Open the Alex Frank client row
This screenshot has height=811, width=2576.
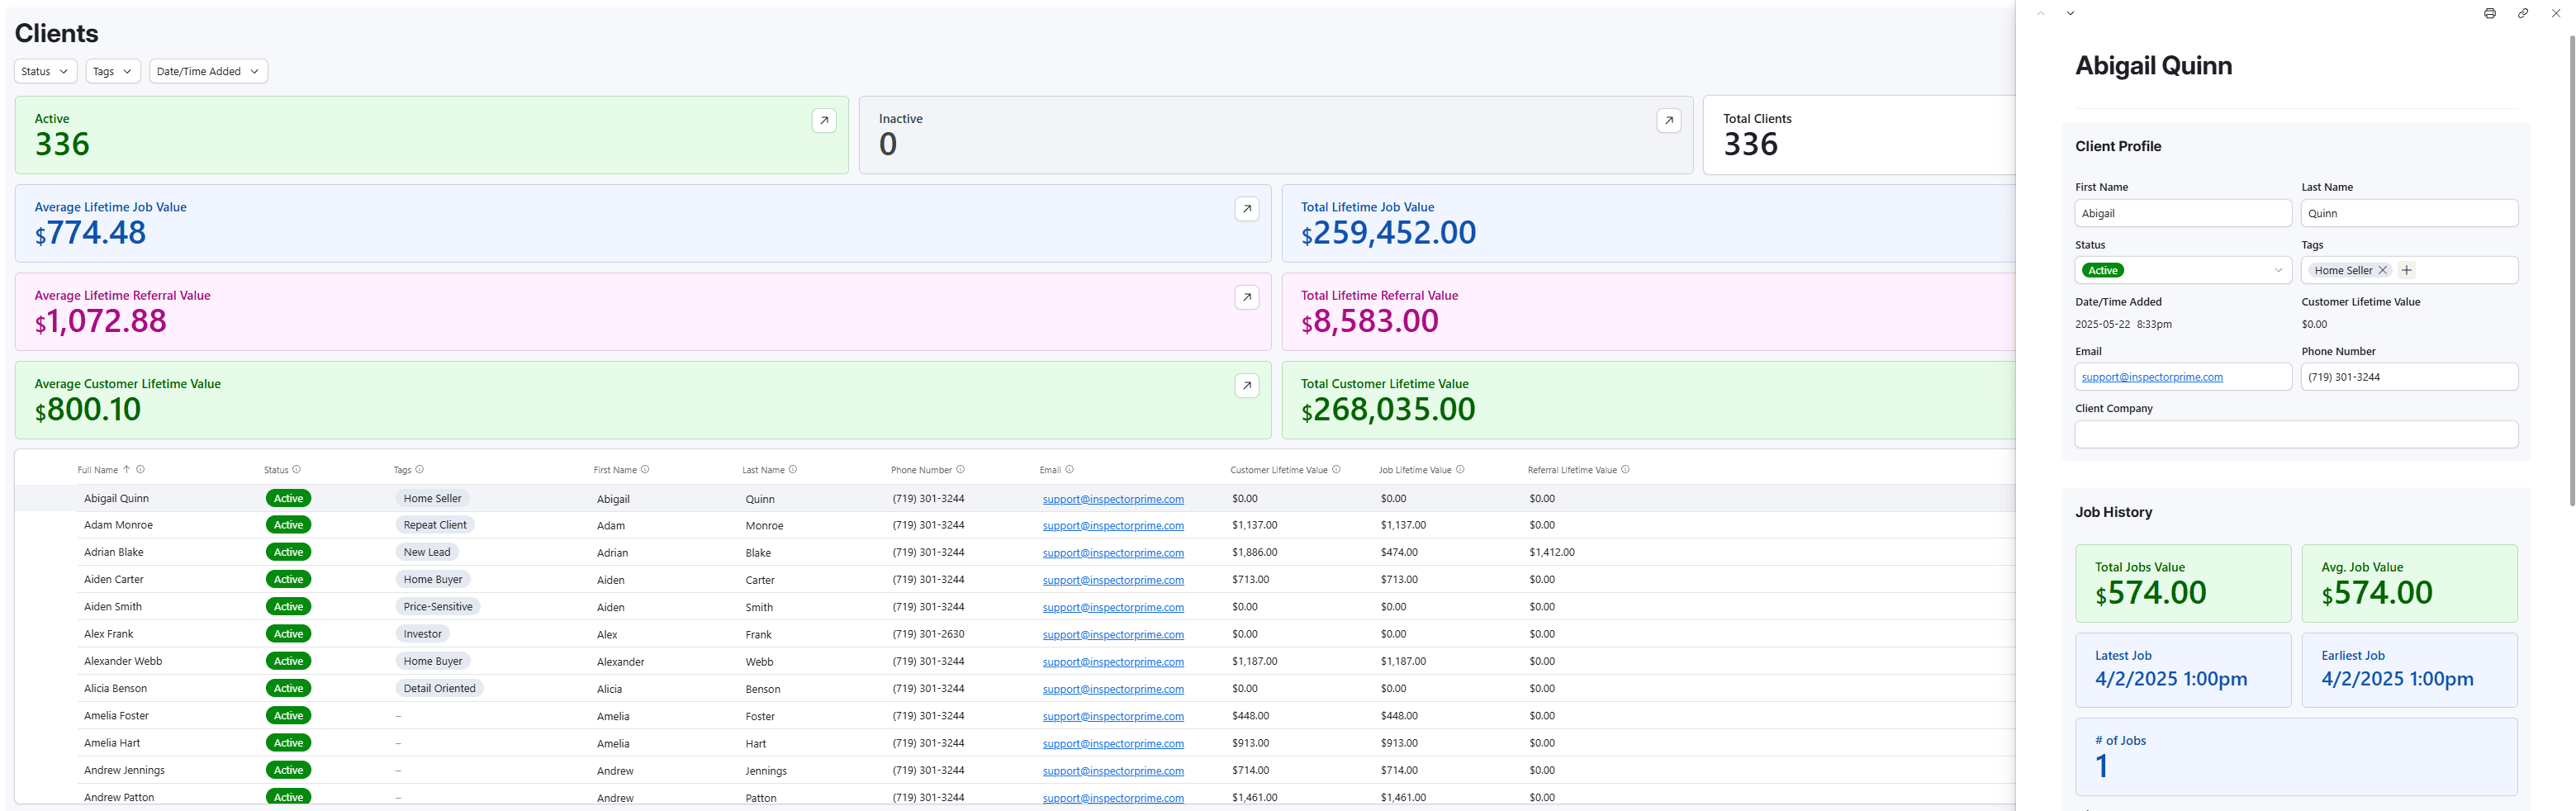point(109,634)
